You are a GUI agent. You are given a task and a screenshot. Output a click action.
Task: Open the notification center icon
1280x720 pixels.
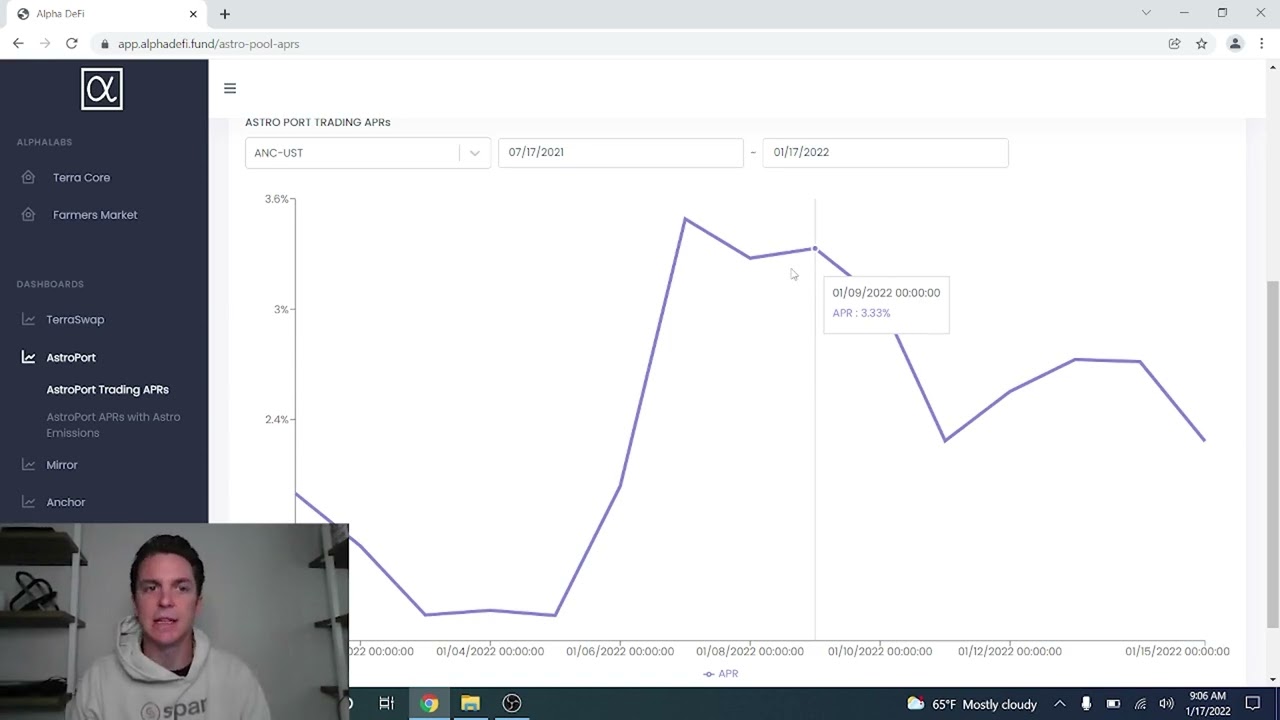pos(1253,704)
